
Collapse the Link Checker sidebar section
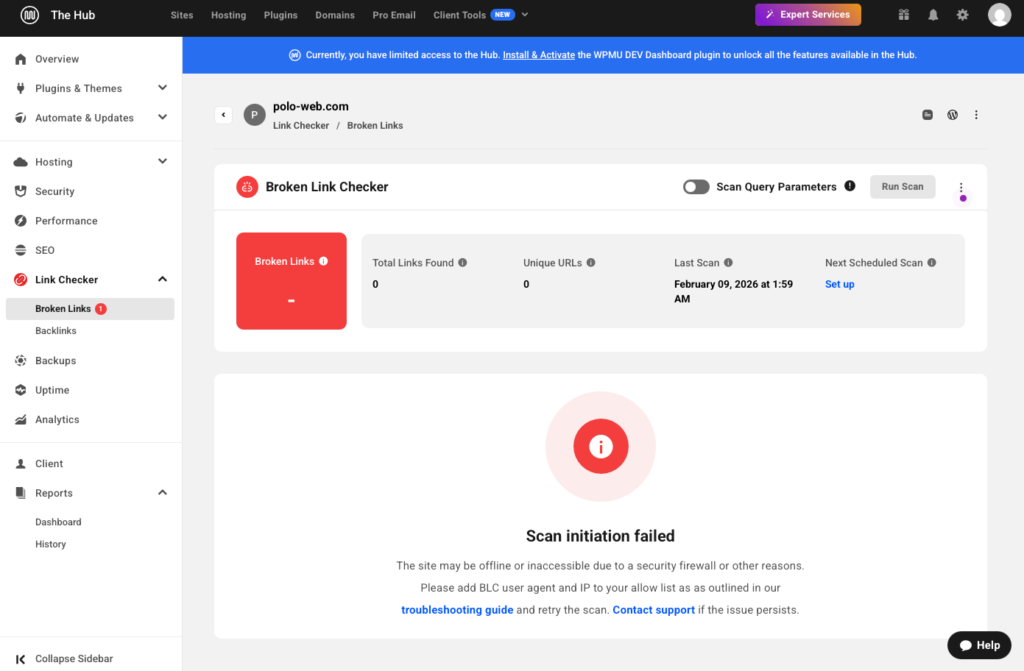pyautogui.click(x=162, y=279)
